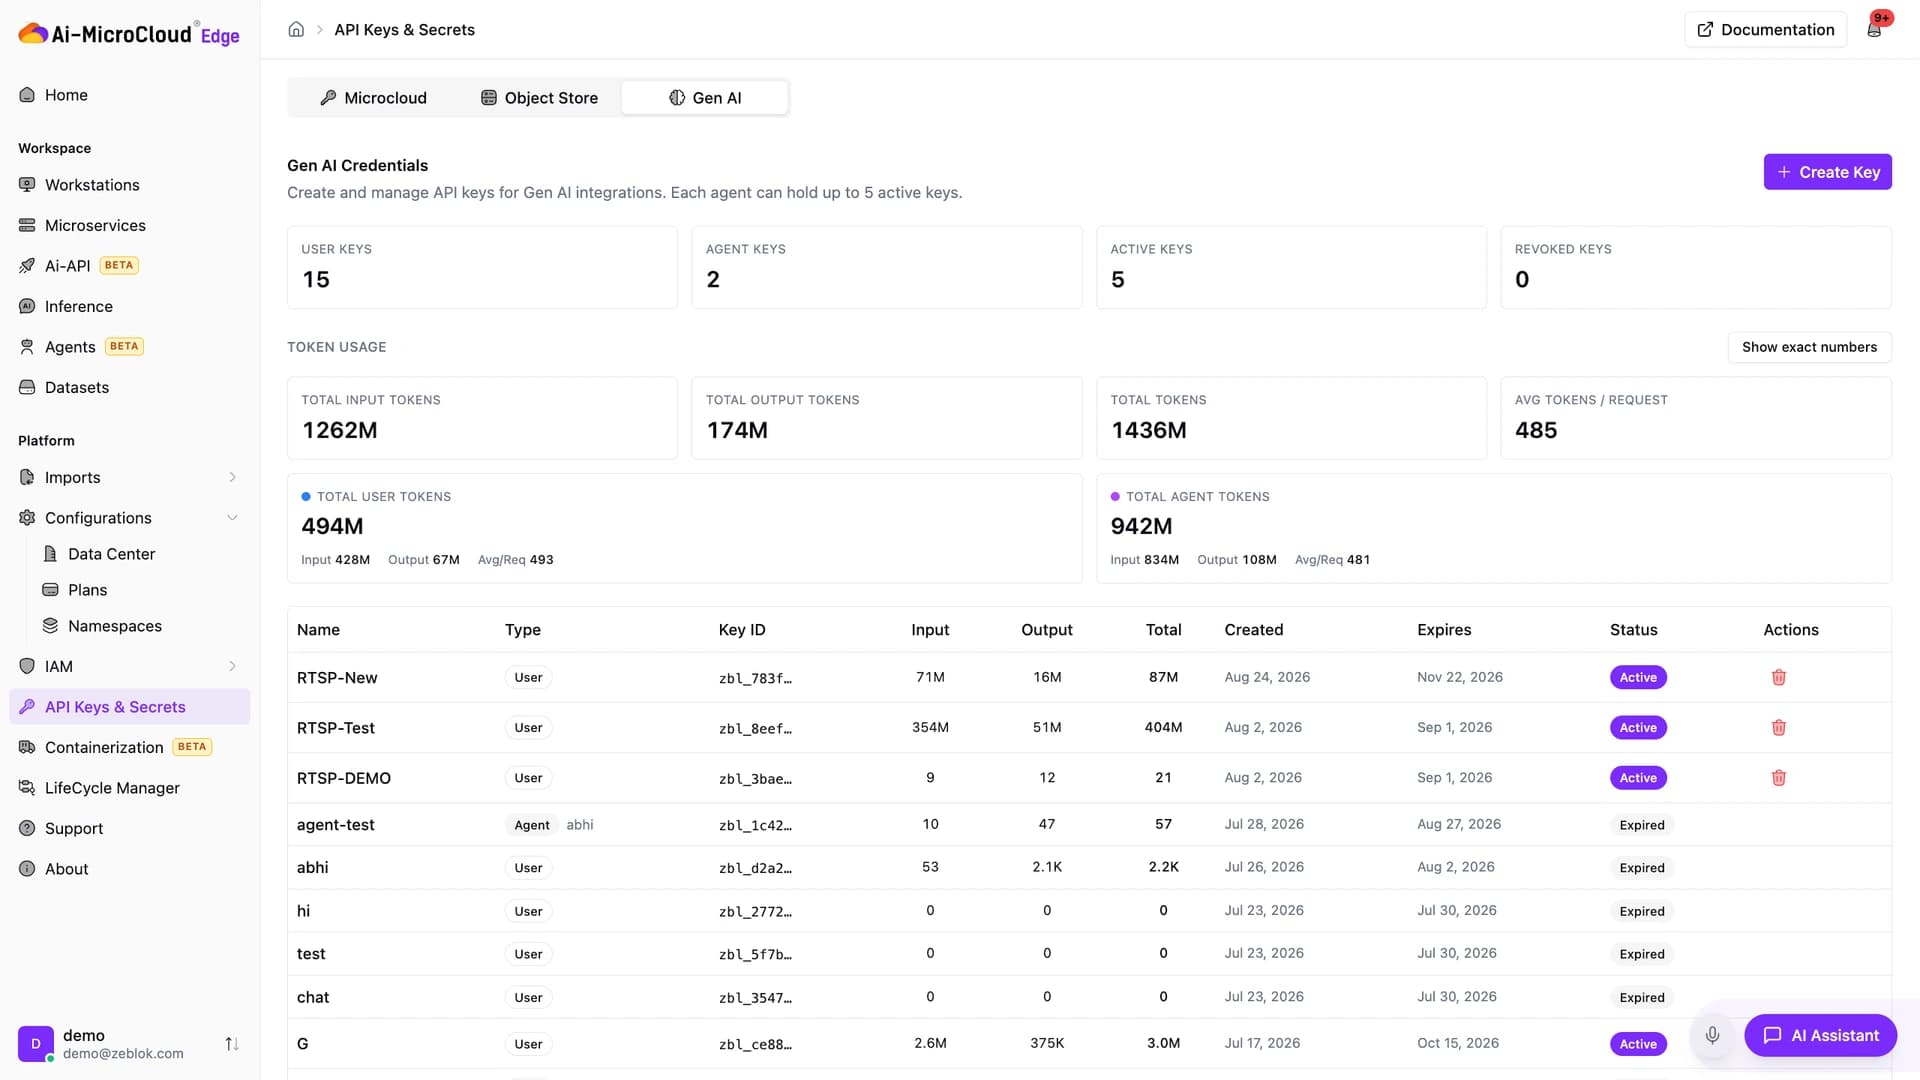Open the demo account switcher arrows
This screenshot has width=1920, height=1080.
click(x=232, y=1044)
